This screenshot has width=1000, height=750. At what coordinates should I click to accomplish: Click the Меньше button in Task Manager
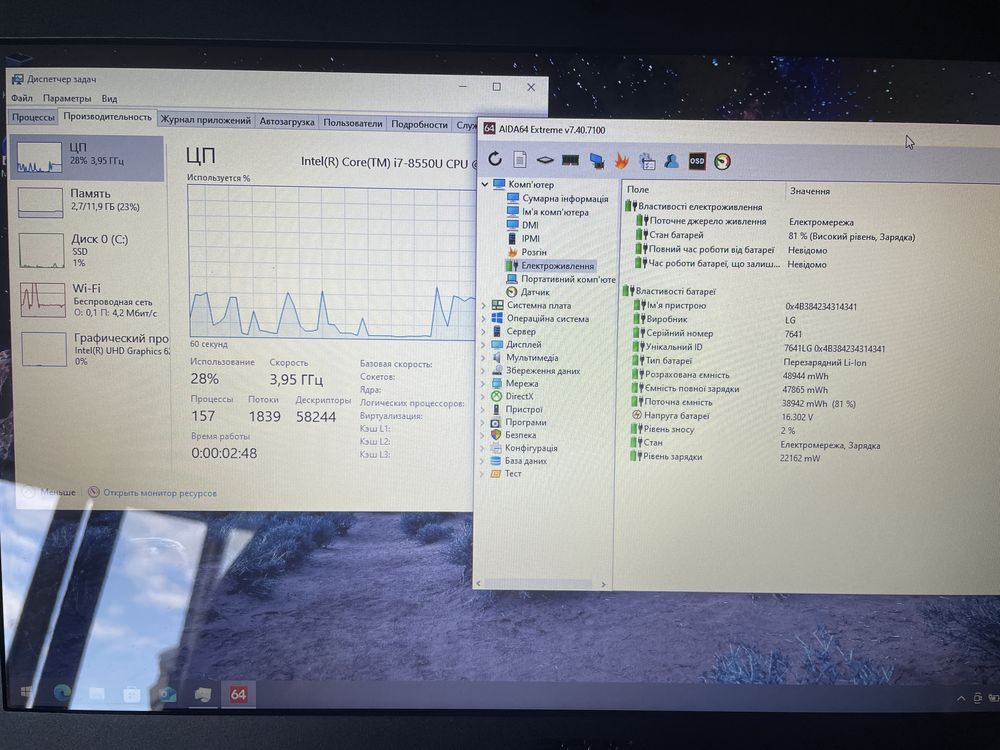click(50, 492)
